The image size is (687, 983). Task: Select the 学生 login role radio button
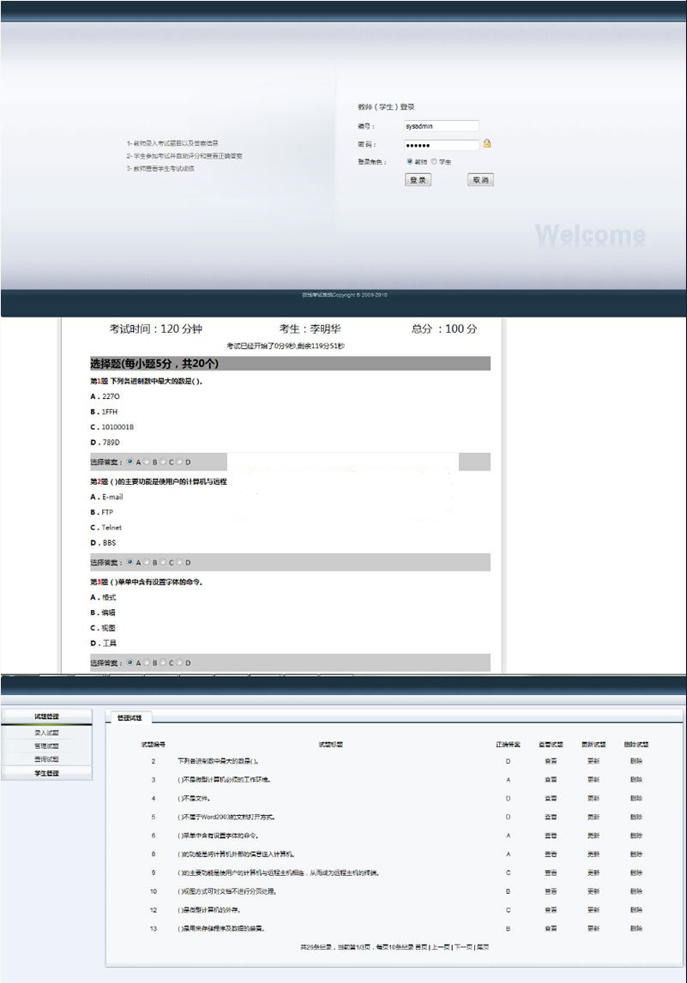click(434, 161)
